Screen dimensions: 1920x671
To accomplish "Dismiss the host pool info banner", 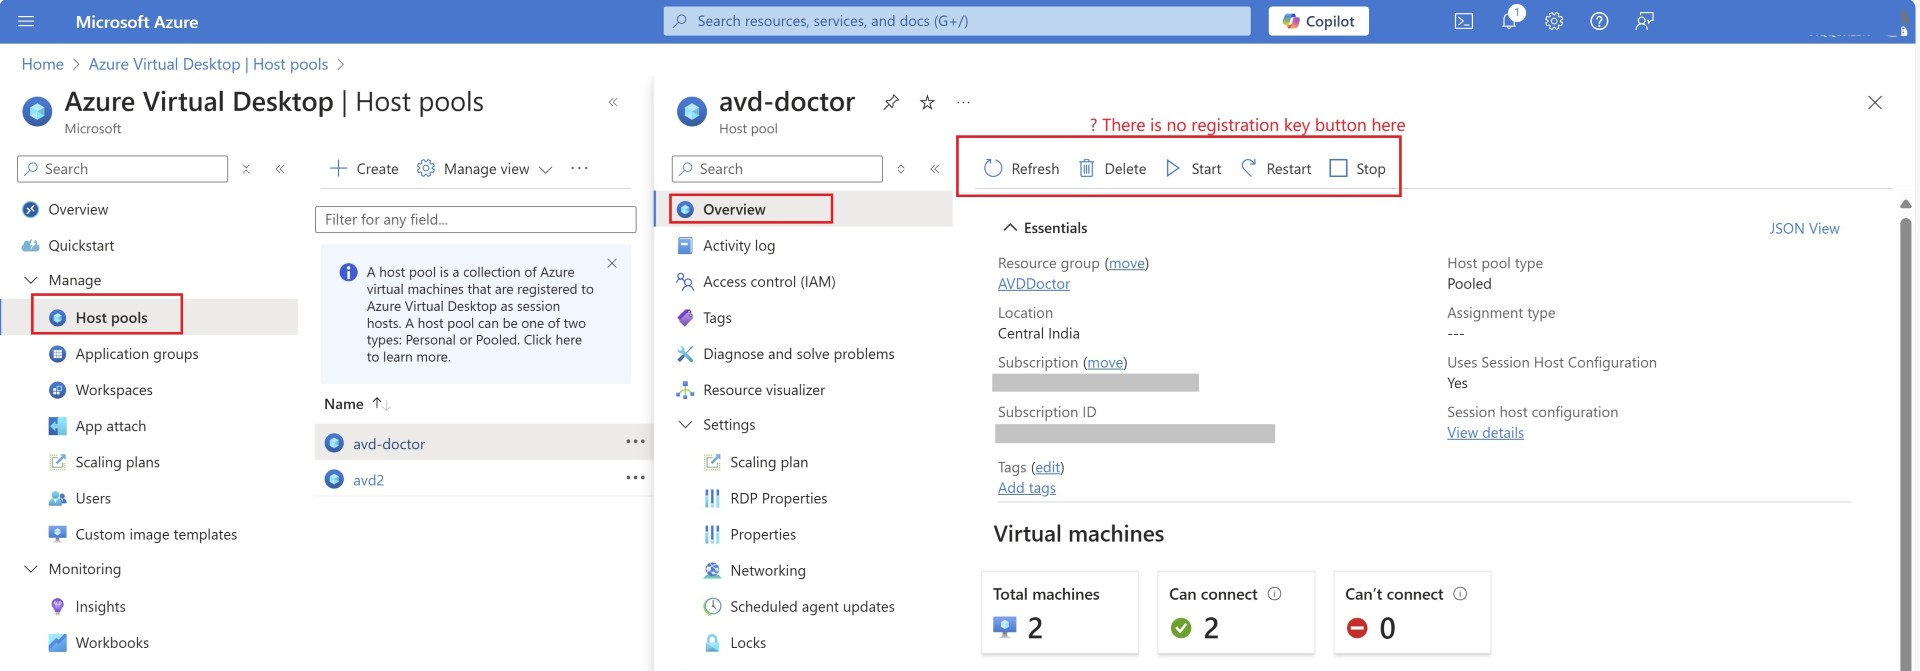I will [x=612, y=263].
